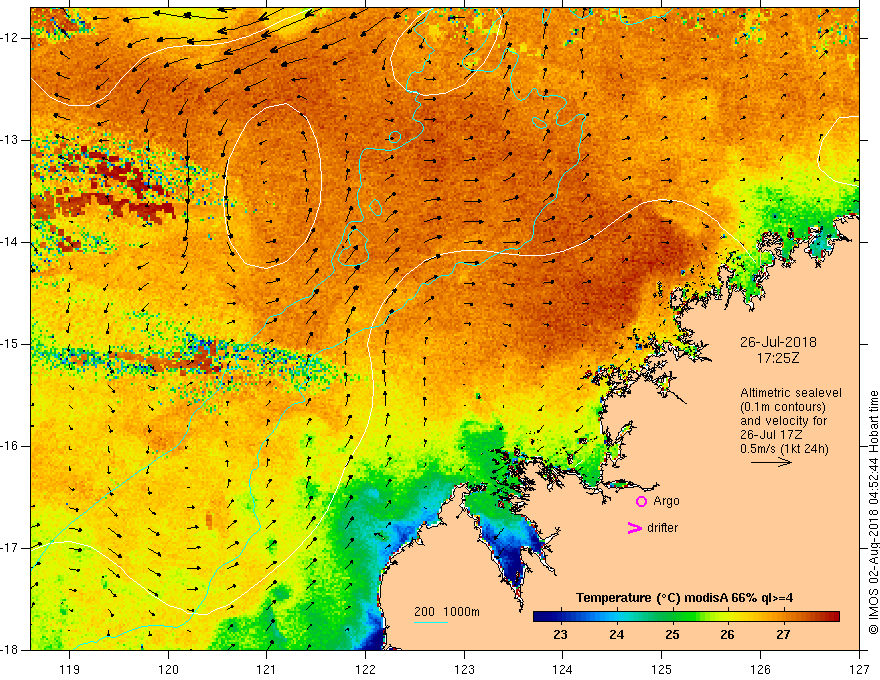Screen dimensions: 880x680
Task: Click the magenta Argo circle legend symbol
Action: click(641, 502)
